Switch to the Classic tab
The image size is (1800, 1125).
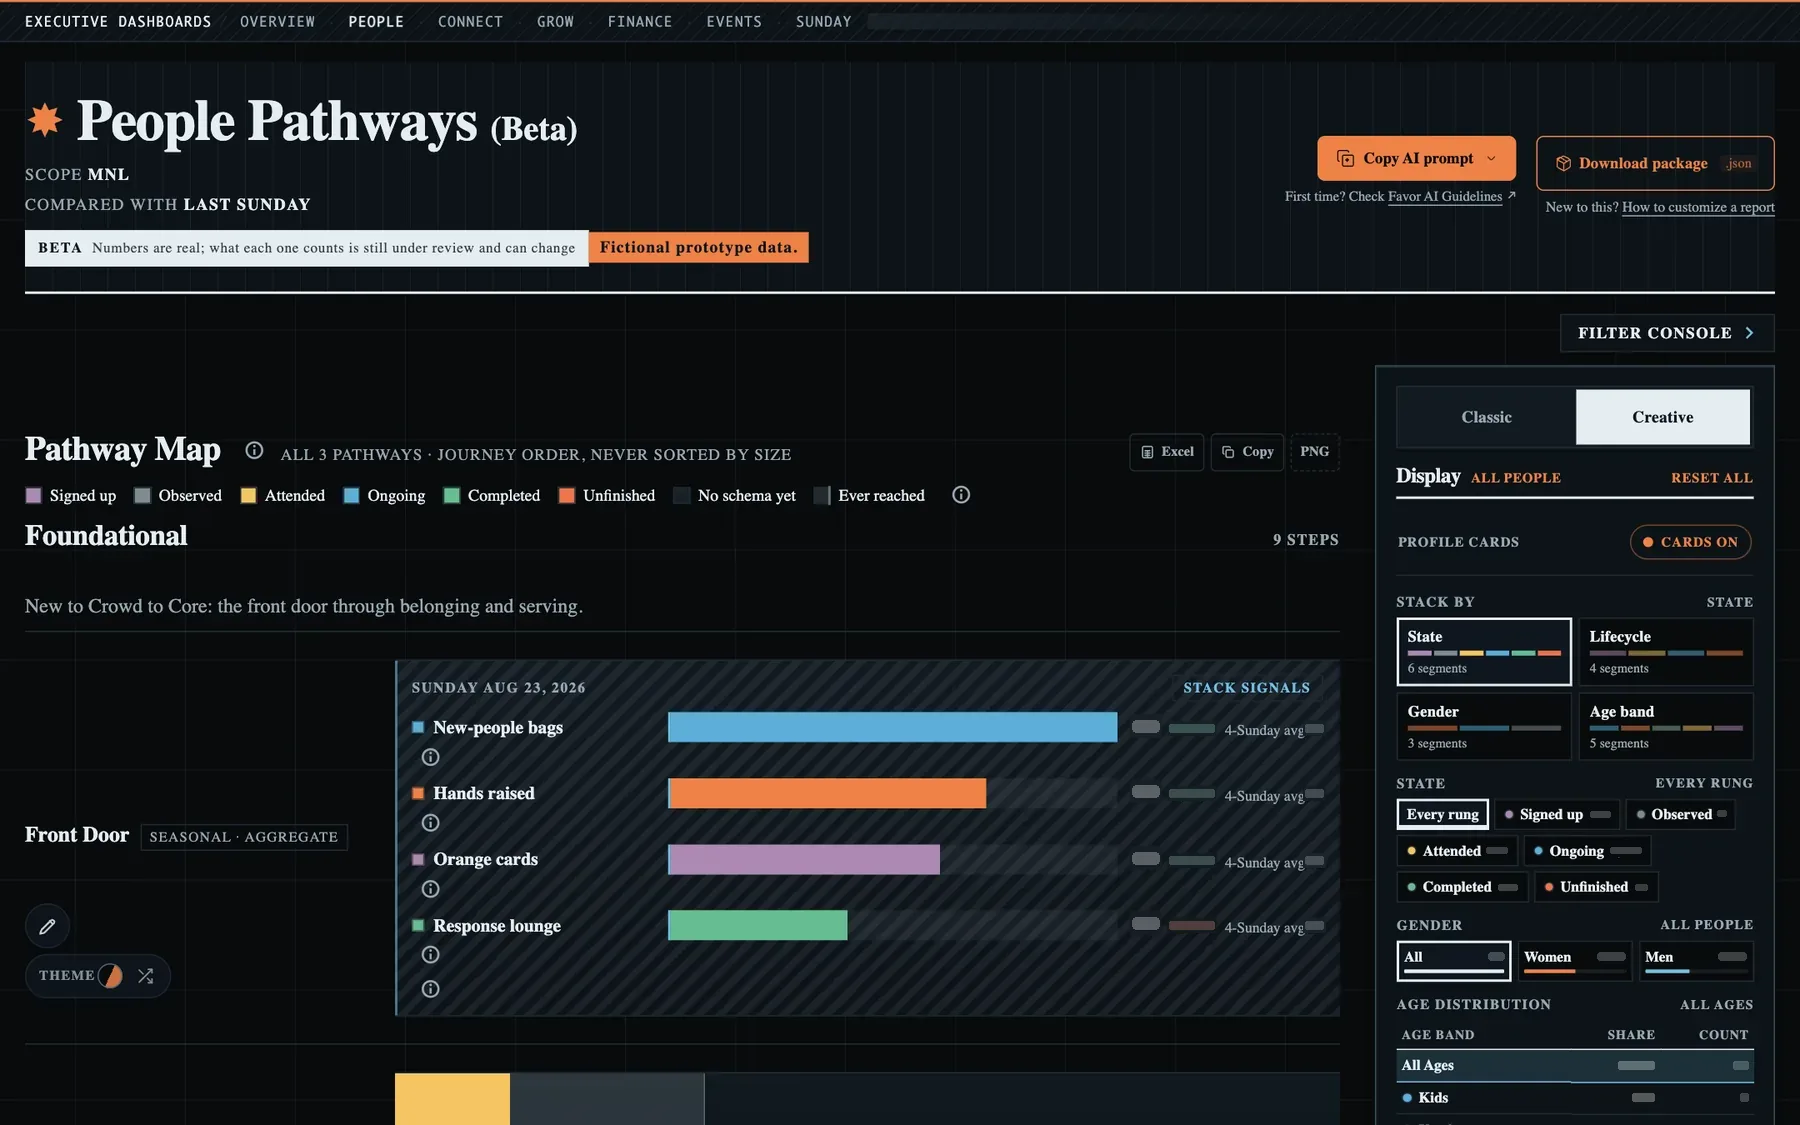(1486, 417)
